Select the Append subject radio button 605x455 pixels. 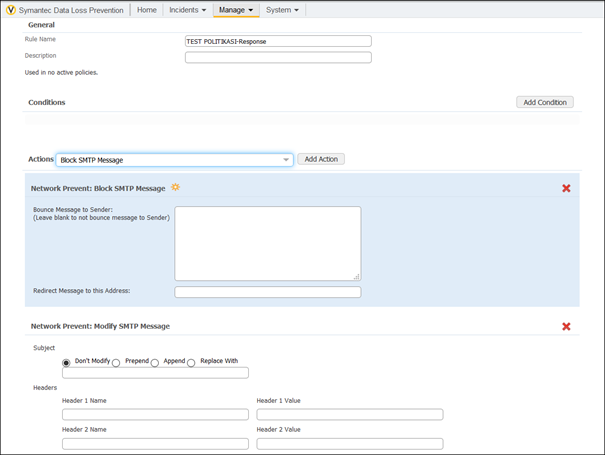(155, 363)
